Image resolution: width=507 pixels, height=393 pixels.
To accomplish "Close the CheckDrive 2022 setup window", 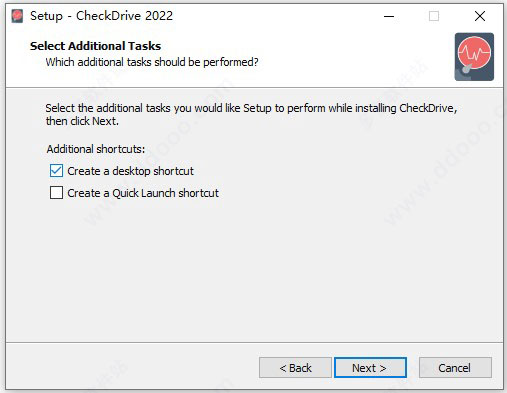I will 480,16.
